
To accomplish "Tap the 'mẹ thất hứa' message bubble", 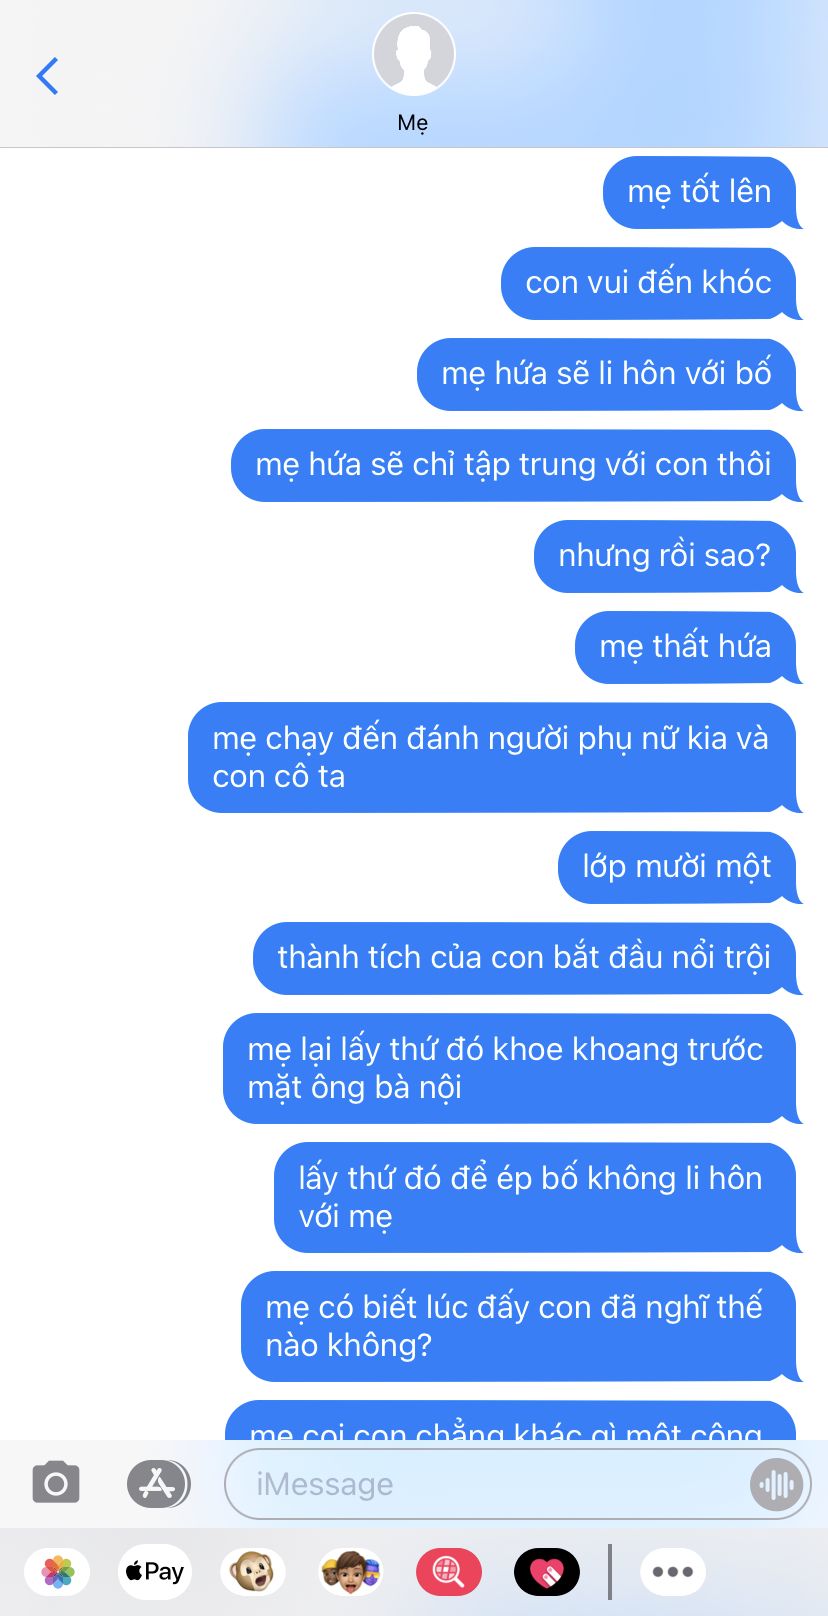I will coord(687,647).
